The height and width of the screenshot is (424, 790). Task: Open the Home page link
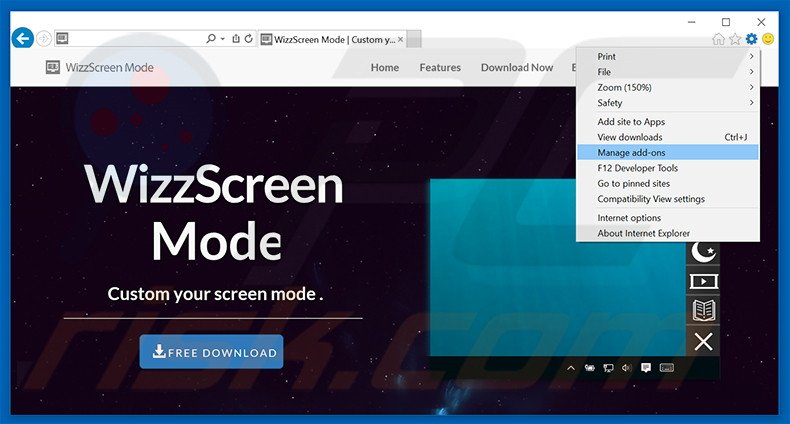tap(385, 67)
